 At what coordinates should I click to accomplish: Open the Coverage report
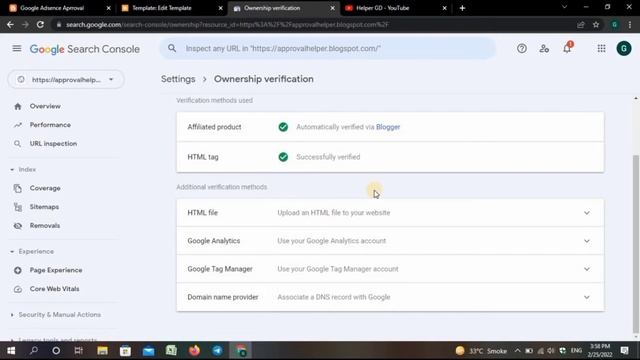45,188
